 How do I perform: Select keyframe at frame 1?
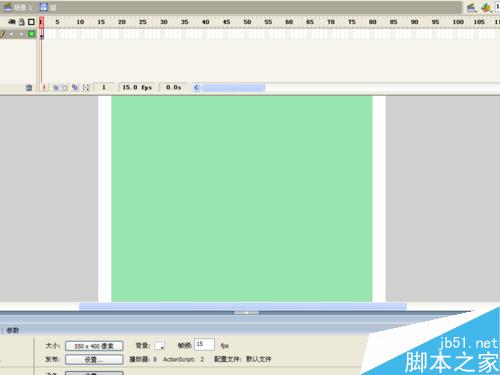(x=42, y=34)
